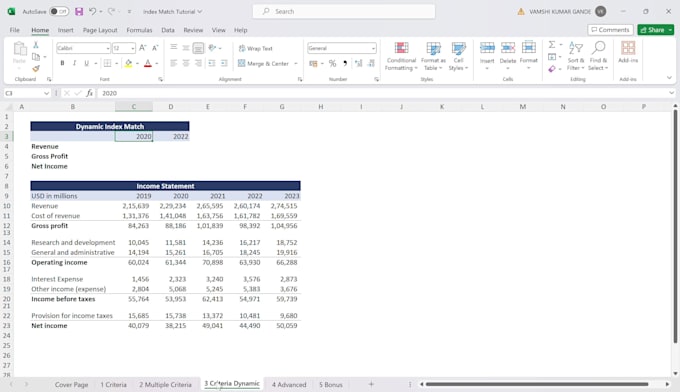Expand the formula bar chevron
The image size is (680, 392).
pos(671,93)
